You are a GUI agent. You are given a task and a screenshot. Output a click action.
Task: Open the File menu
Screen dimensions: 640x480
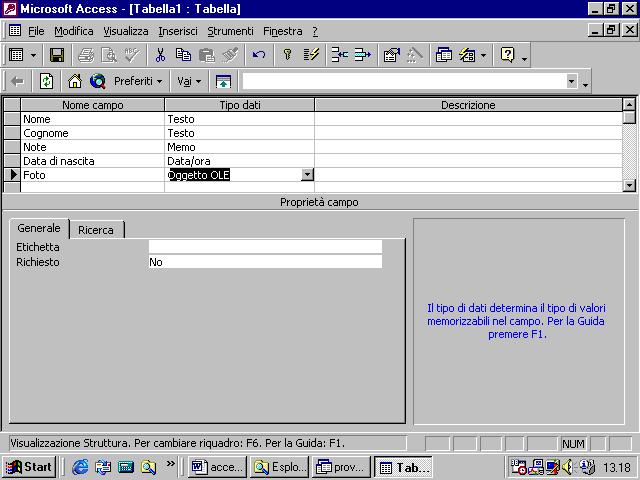tap(36, 31)
